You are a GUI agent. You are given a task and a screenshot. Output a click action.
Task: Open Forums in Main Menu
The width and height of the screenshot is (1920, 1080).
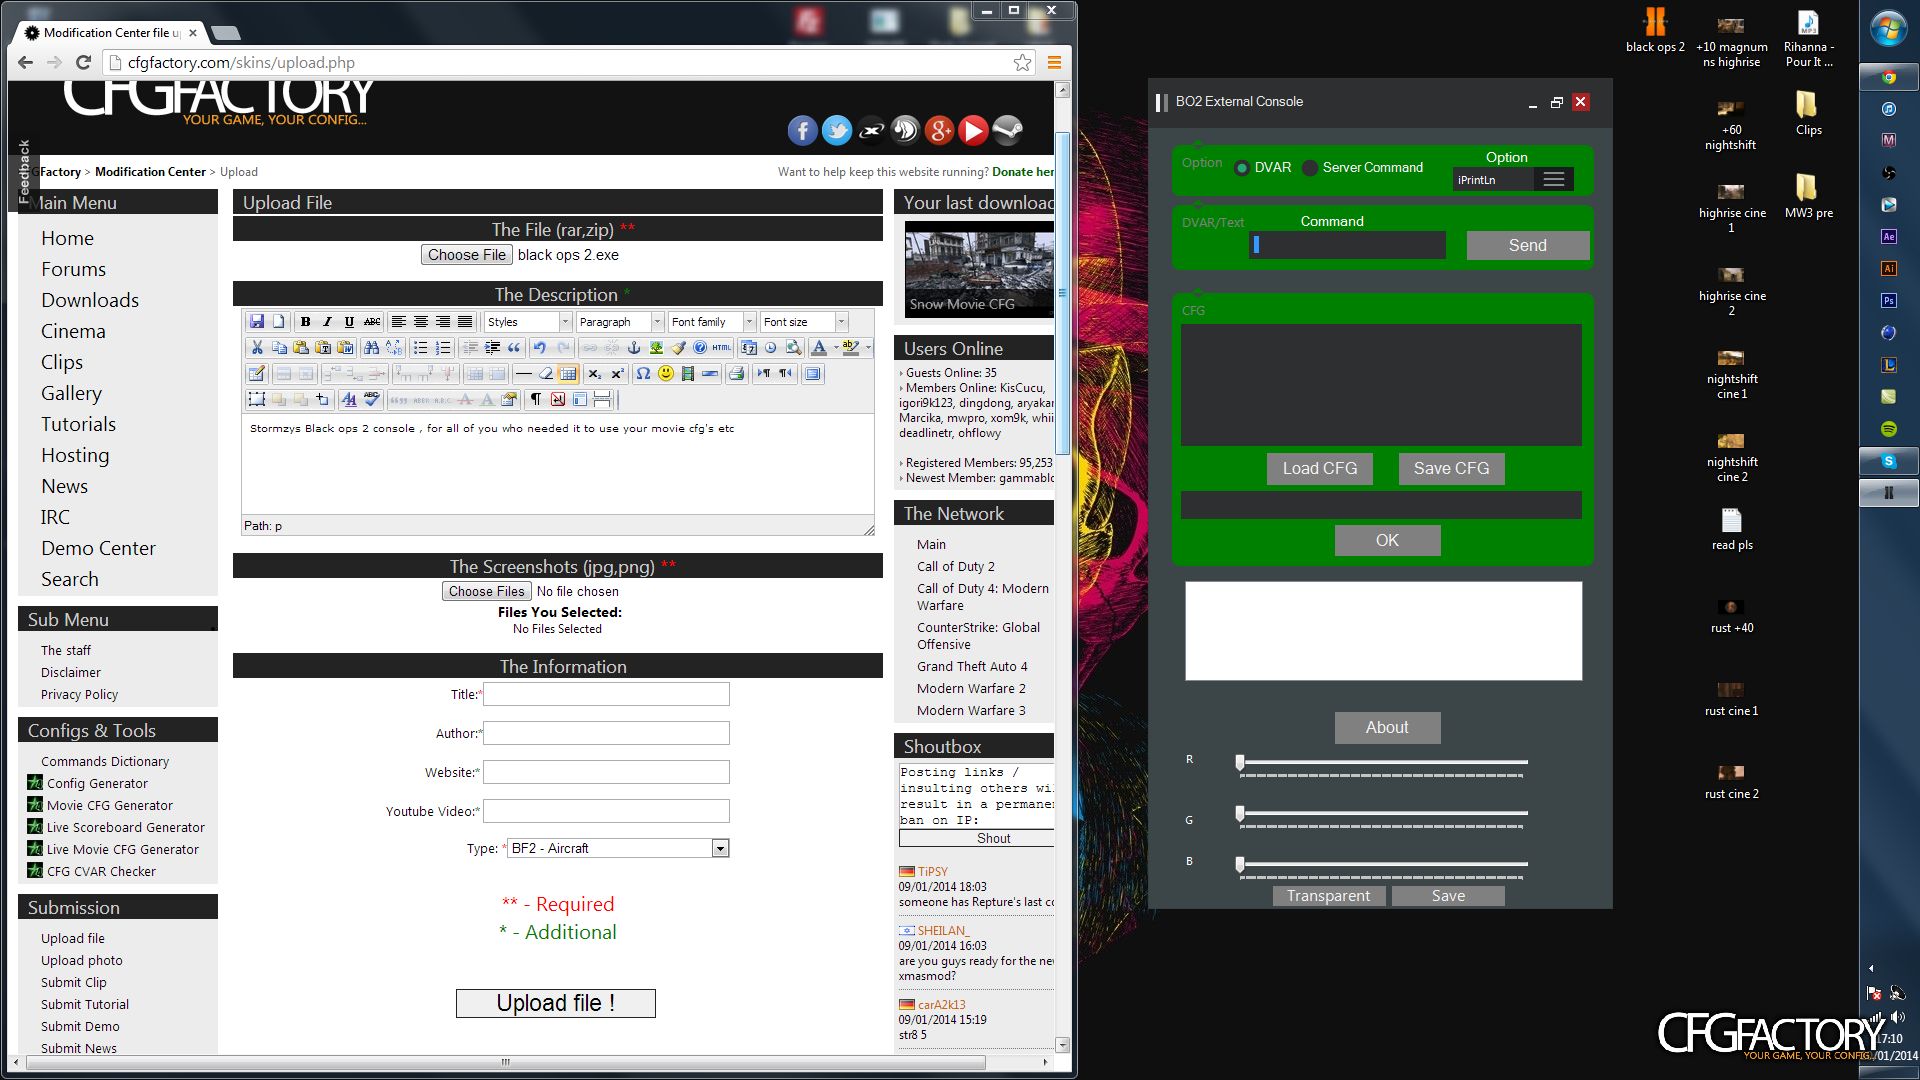73,269
